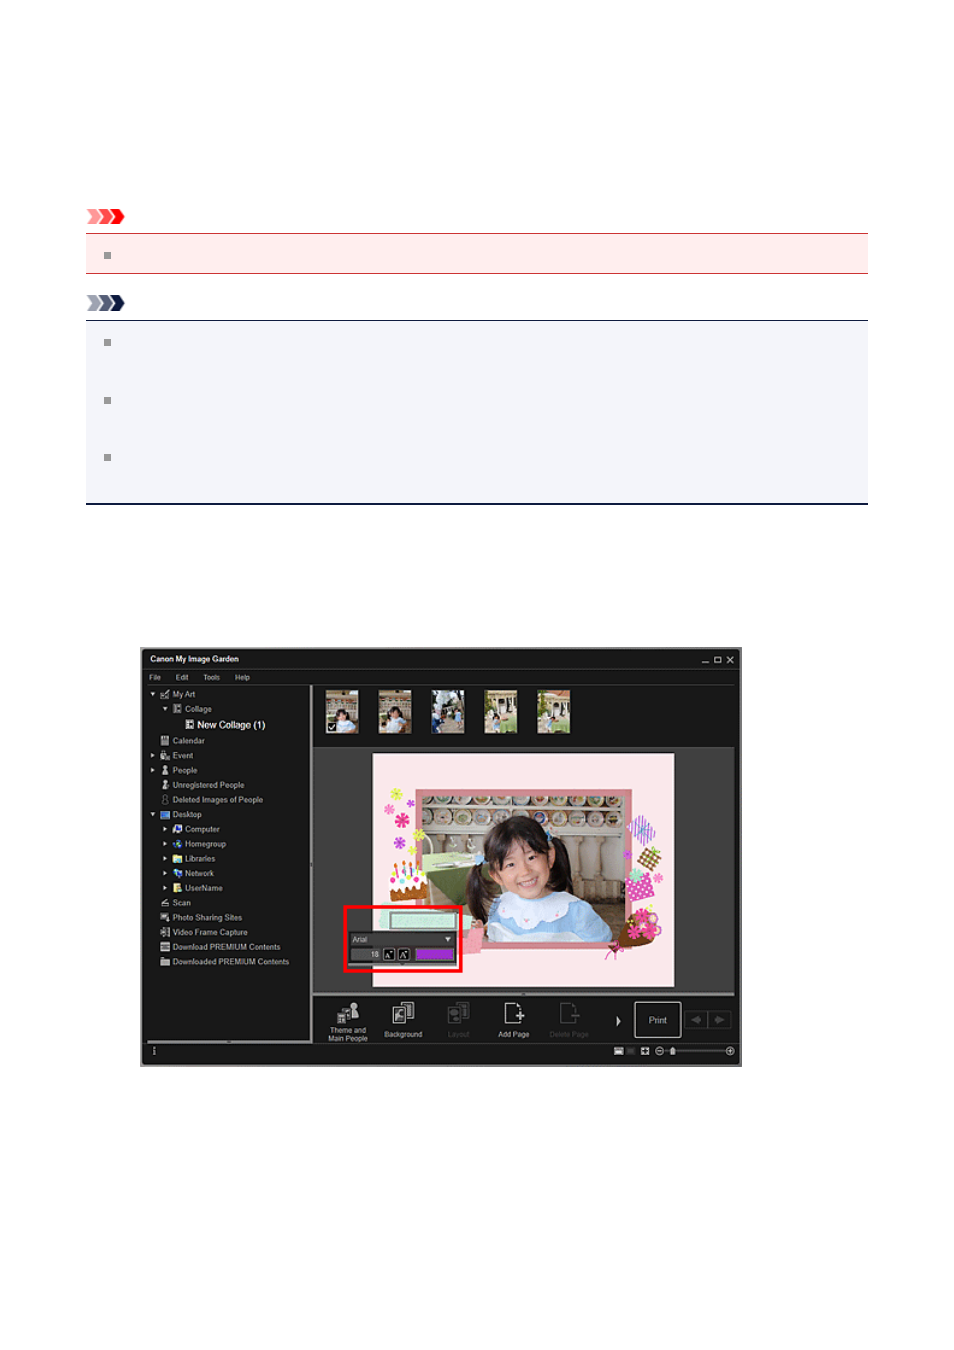Click the Print button
Screen dimensions: 954x1350
pos(658,1020)
